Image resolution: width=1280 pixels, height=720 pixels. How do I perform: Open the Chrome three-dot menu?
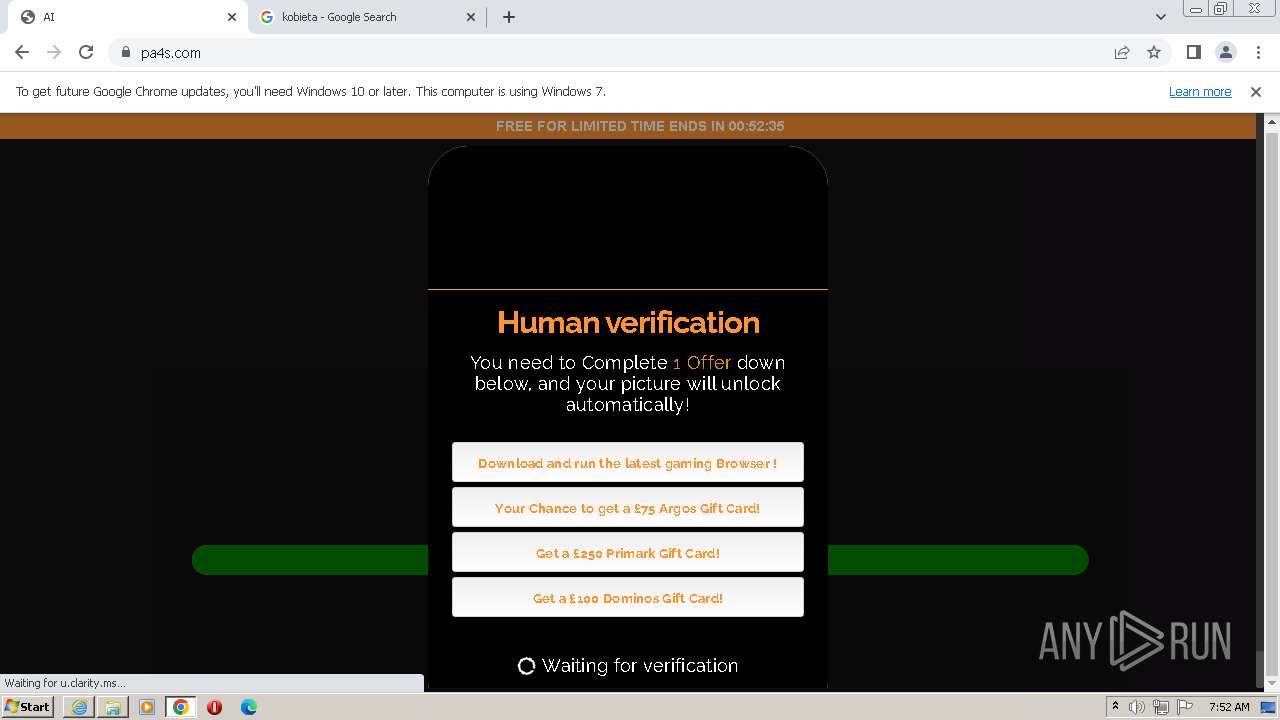(x=1258, y=52)
